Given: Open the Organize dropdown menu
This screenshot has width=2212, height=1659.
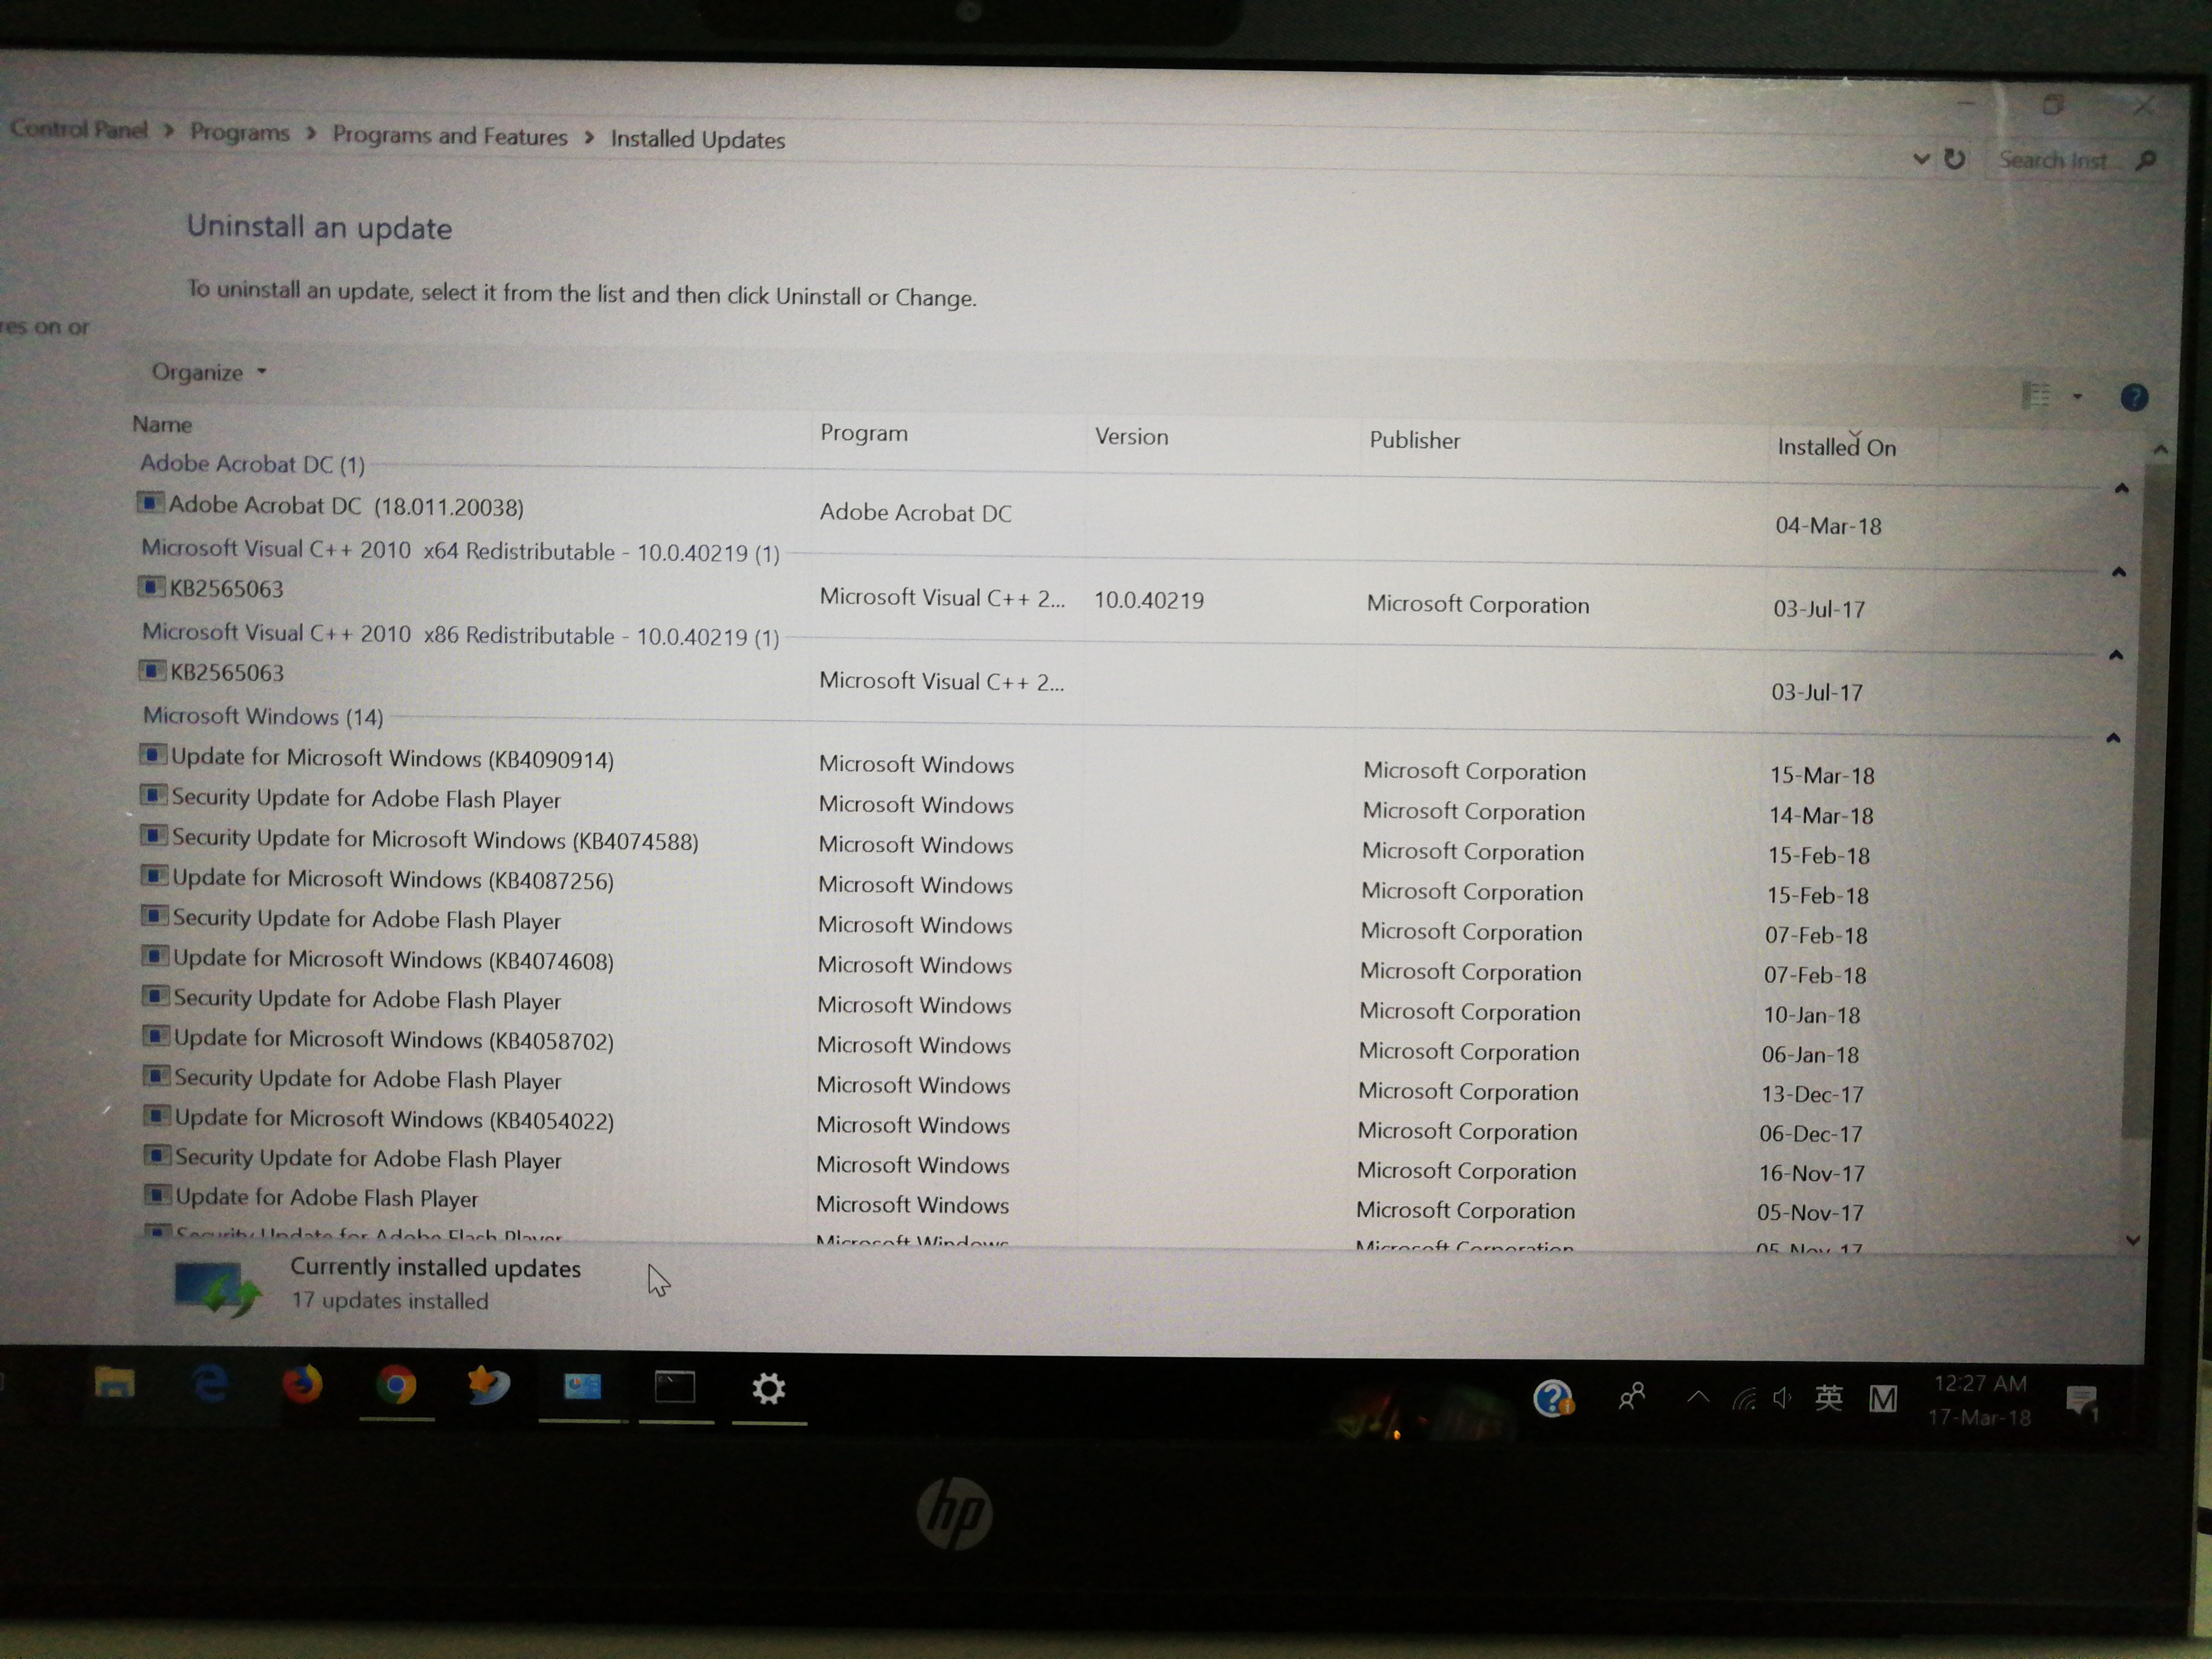Looking at the screenshot, I should coord(208,372).
